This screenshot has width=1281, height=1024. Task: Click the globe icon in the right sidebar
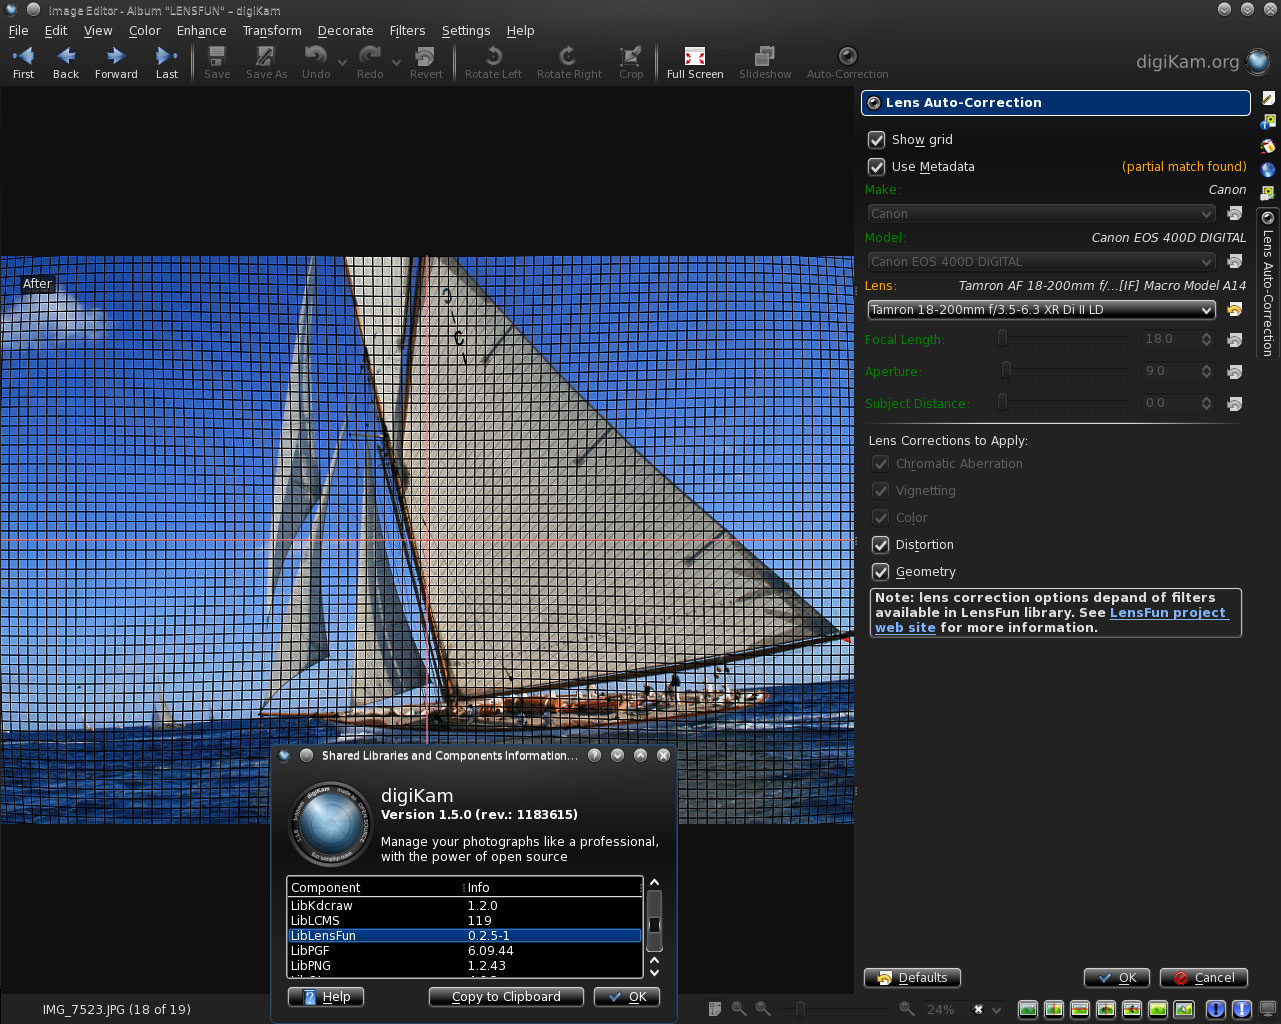point(1266,169)
